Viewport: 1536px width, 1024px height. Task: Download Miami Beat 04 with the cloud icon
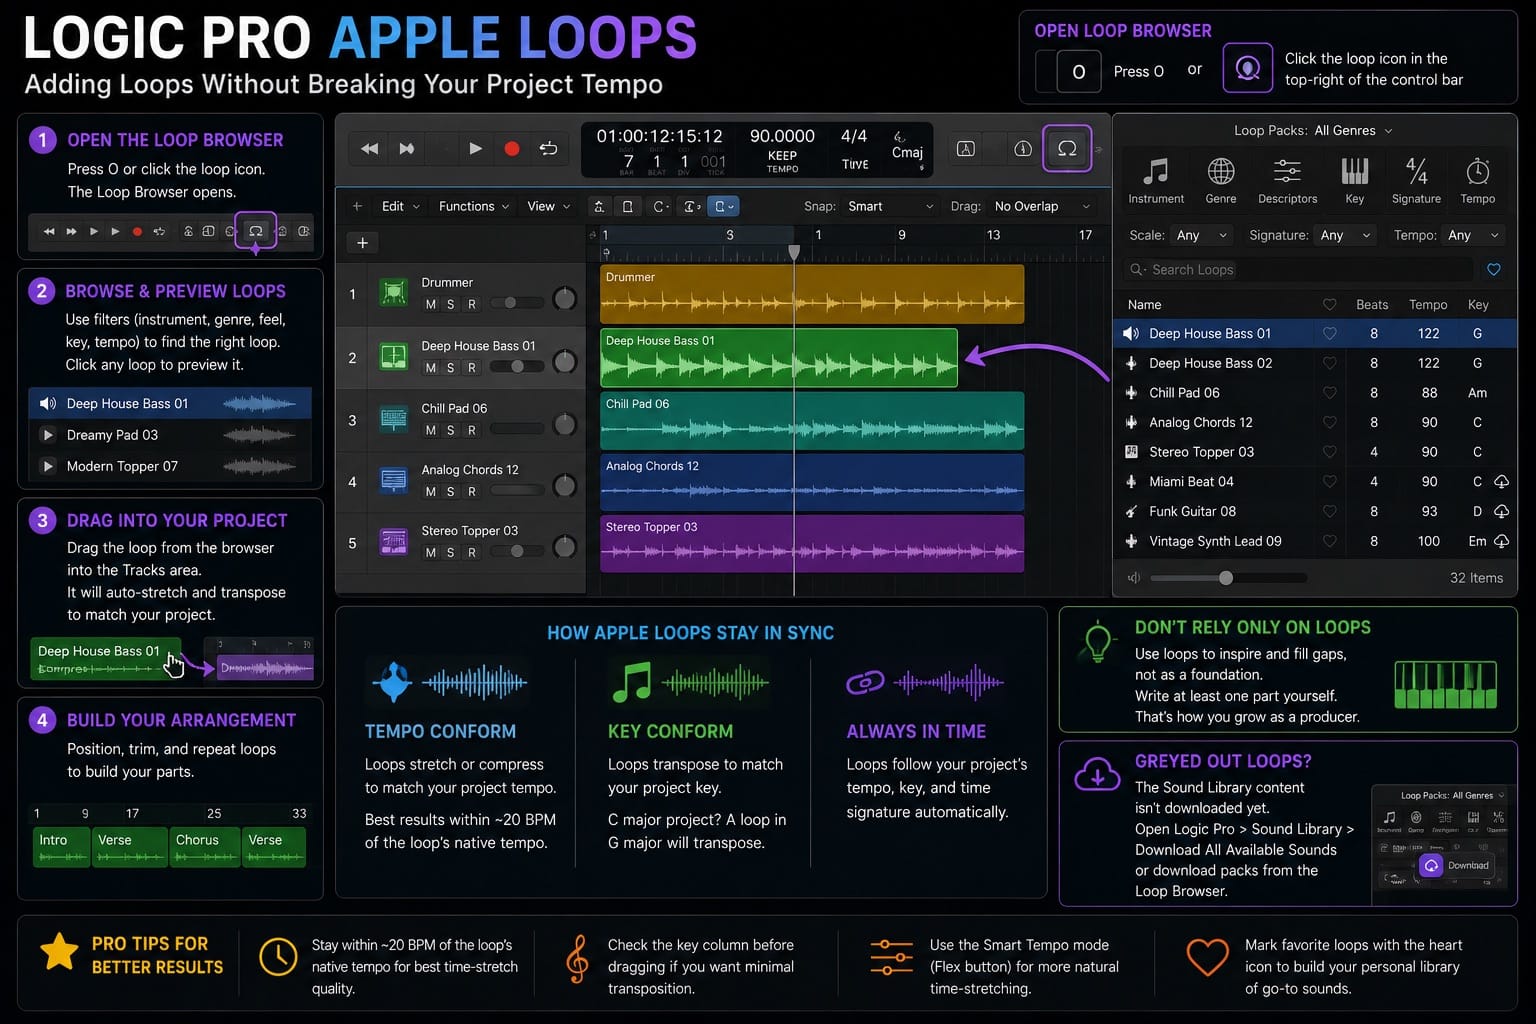(1501, 482)
